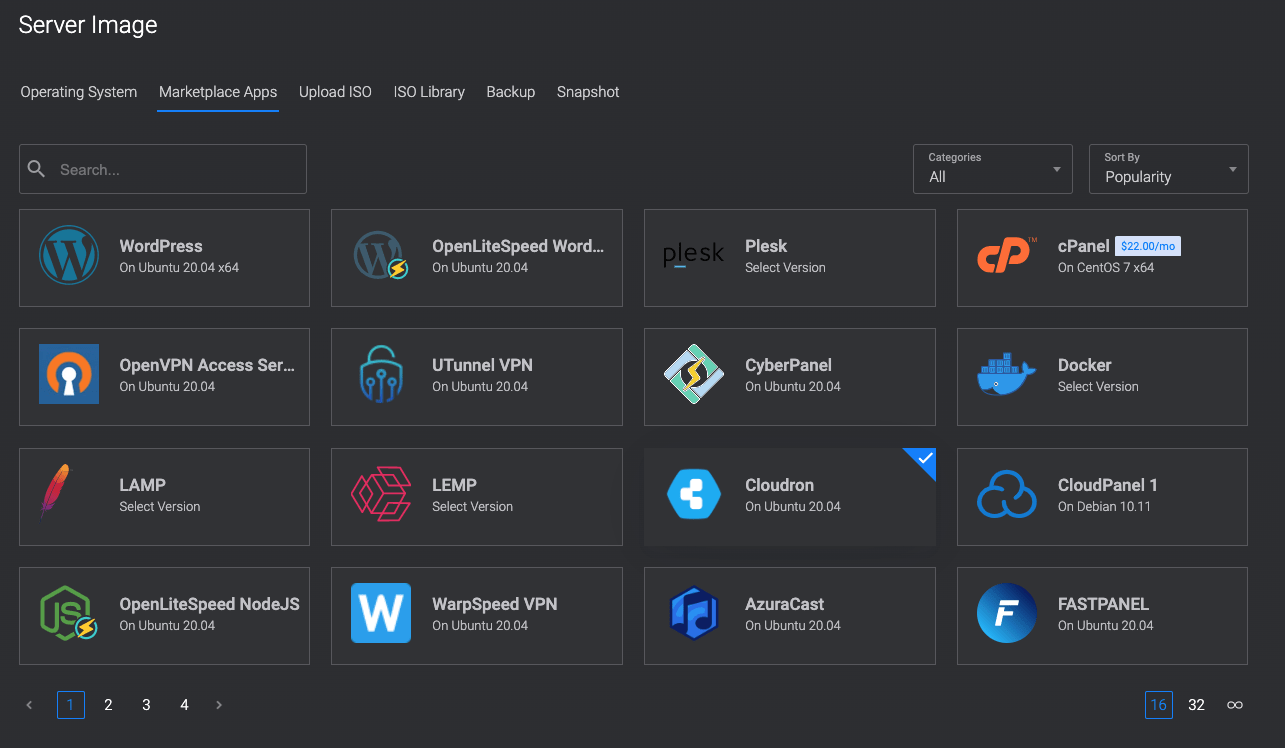Screen dimensions: 1285x748
Task: Click the Cloudron hexagon icon
Action: point(693,494)
